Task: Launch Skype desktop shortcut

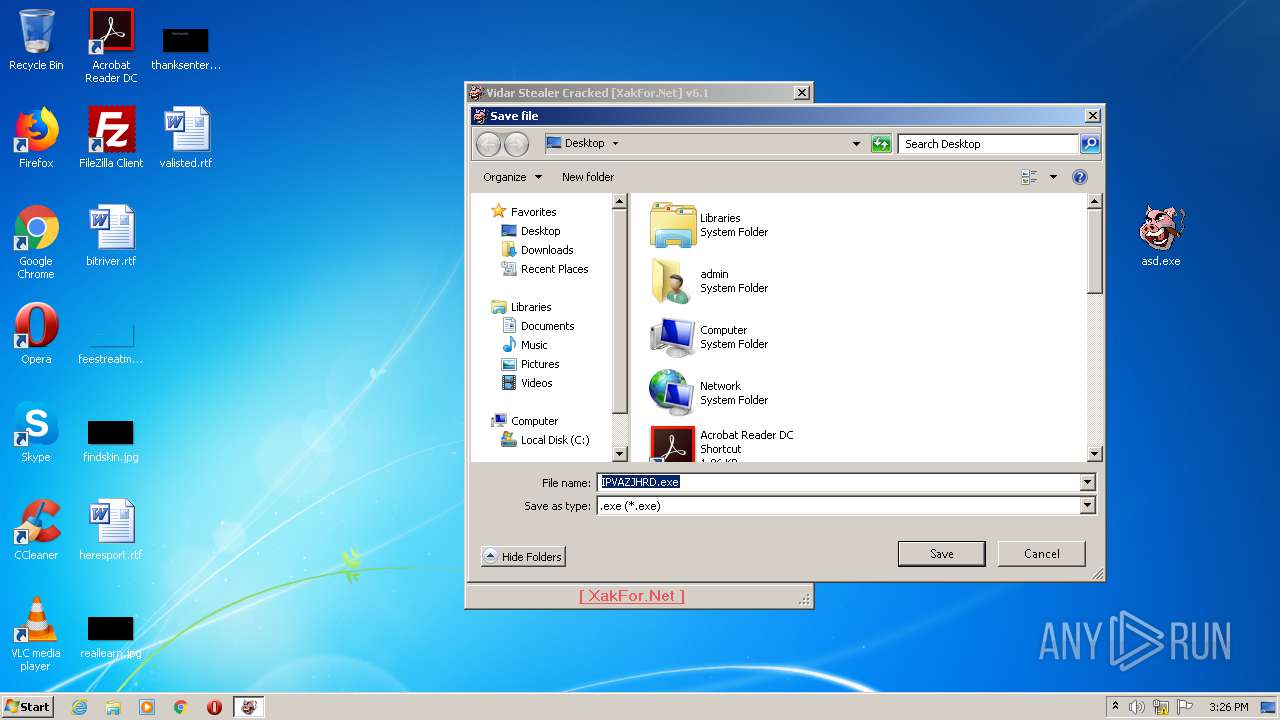Action: pos(36,432)
